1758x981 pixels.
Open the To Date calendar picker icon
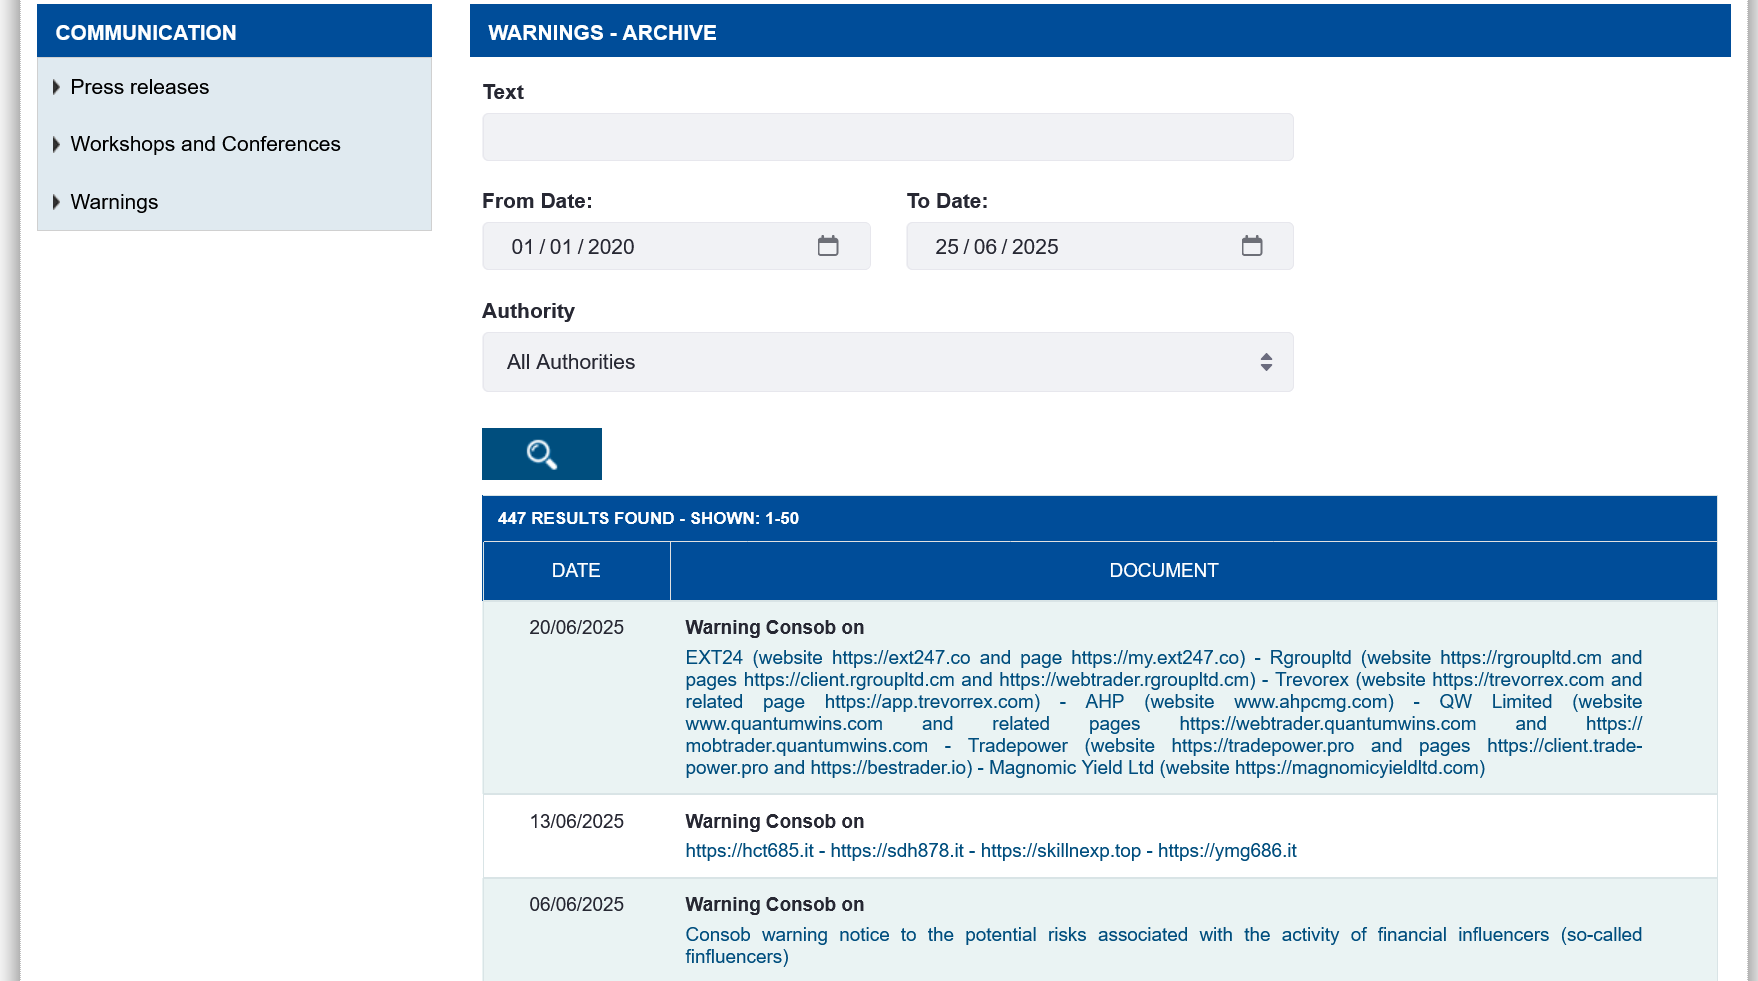1252,246
